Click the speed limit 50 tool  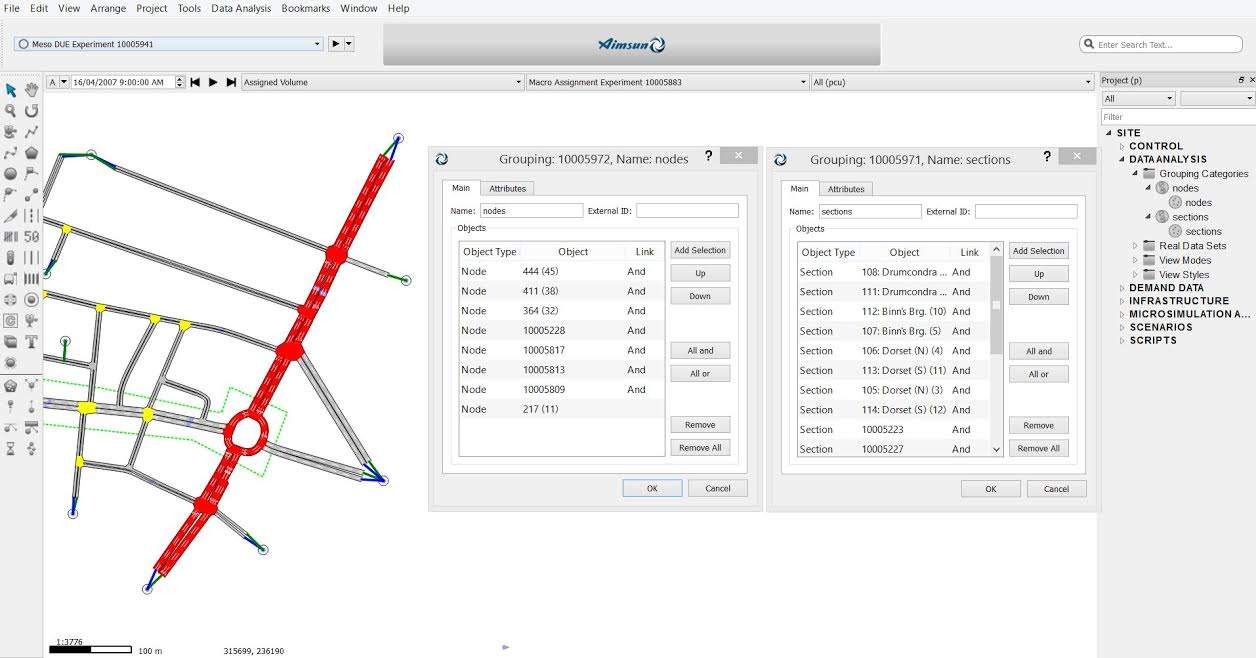(x=32, y=237)
